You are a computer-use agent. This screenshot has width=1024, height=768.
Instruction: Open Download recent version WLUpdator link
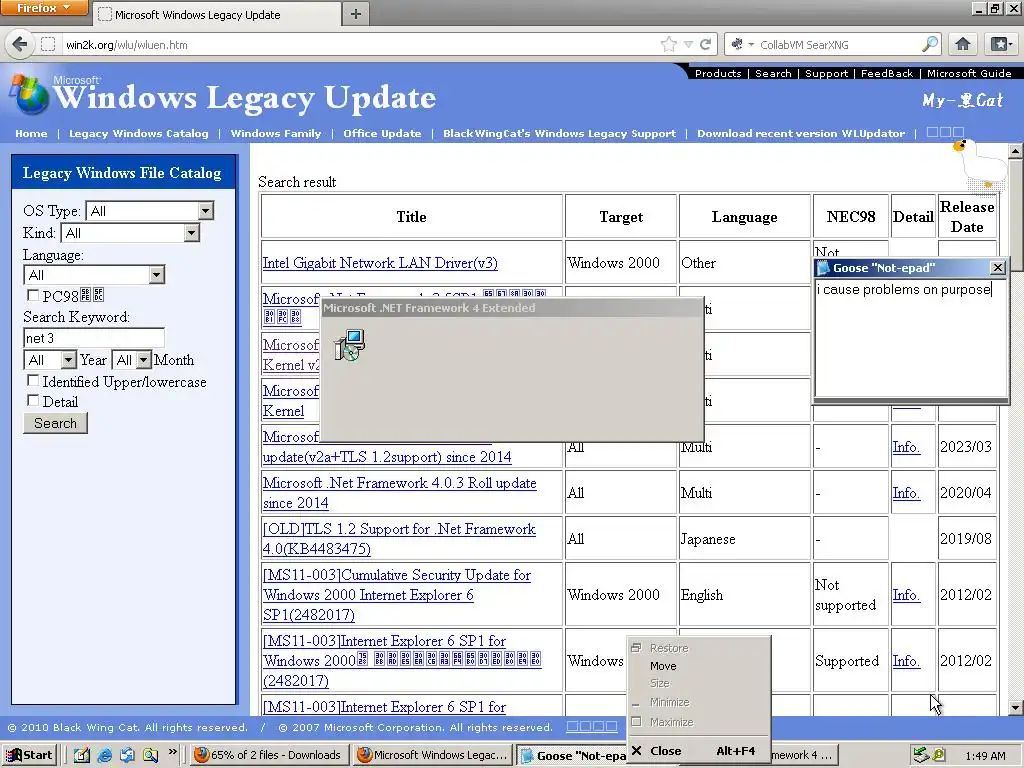pyautogui.click(x=801, y=133)
